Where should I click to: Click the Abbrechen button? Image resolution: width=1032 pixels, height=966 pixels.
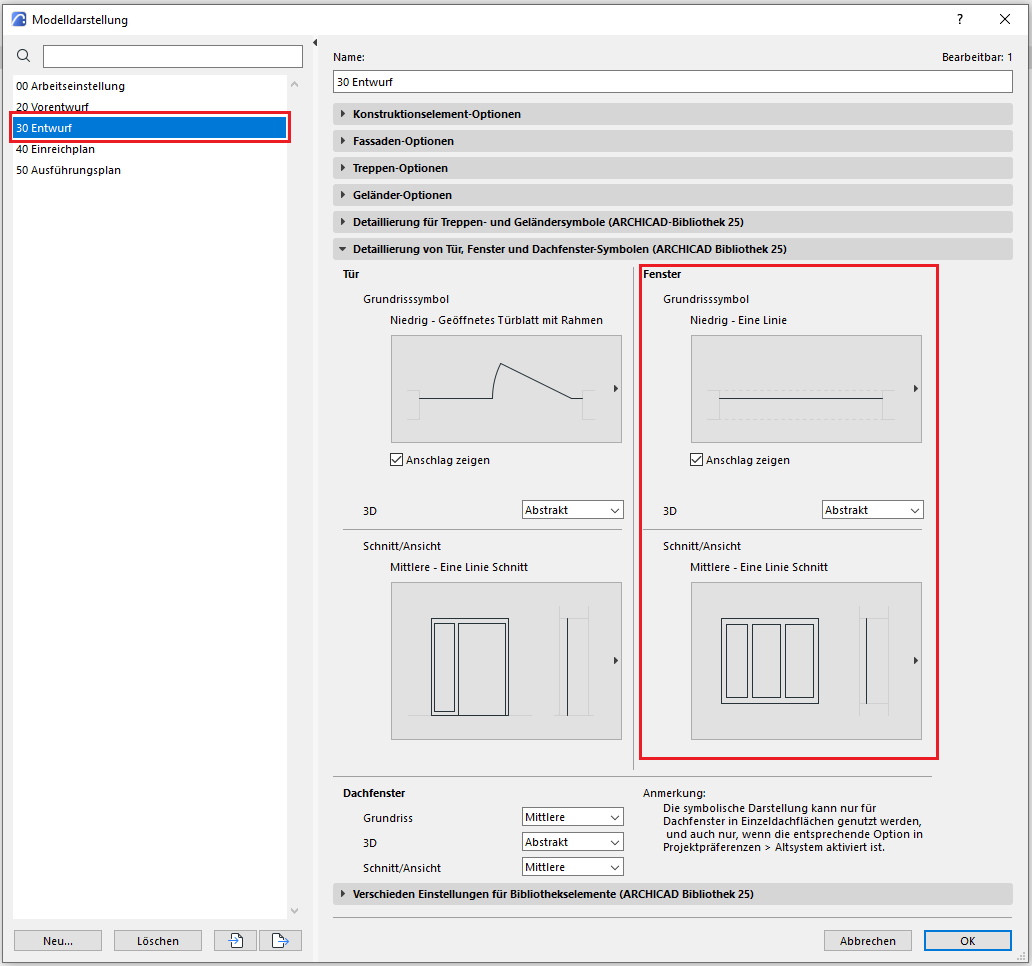867,940
